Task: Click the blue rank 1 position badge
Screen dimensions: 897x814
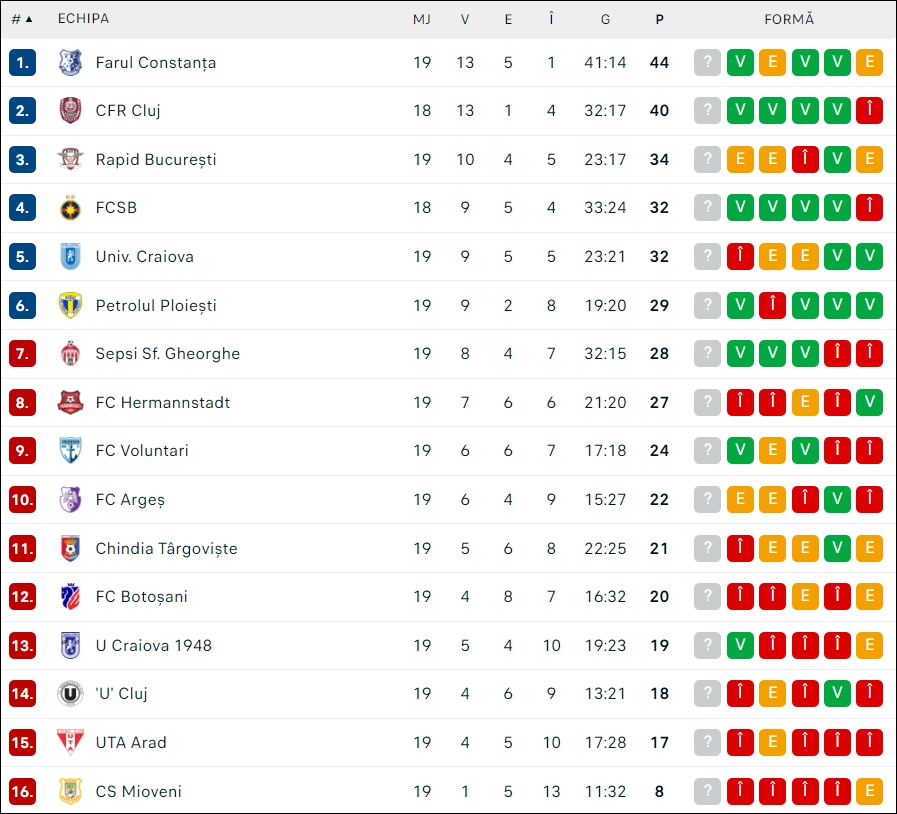Action: pyautogui.click(x=22, y=62)
